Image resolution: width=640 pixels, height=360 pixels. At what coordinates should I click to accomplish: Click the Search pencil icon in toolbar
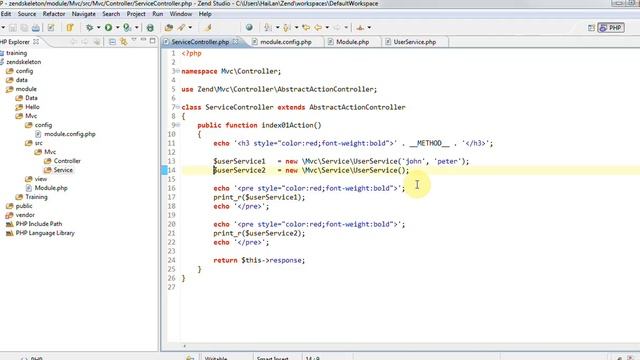tap(181, 28)
